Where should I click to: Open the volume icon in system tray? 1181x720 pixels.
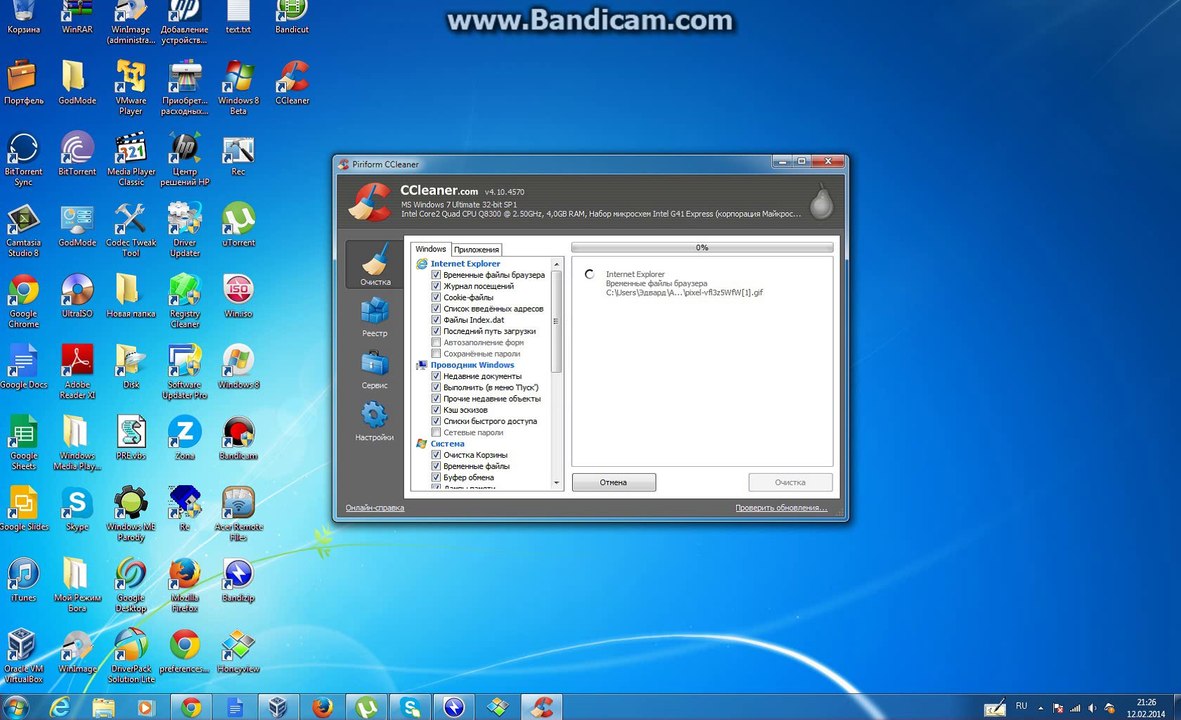(x=1093, y=708)
